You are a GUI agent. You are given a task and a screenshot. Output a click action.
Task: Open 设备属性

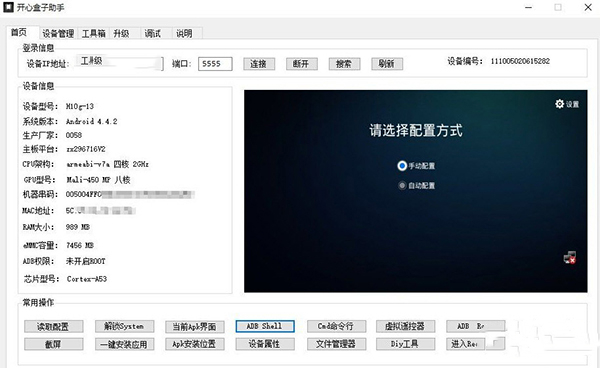265,344
